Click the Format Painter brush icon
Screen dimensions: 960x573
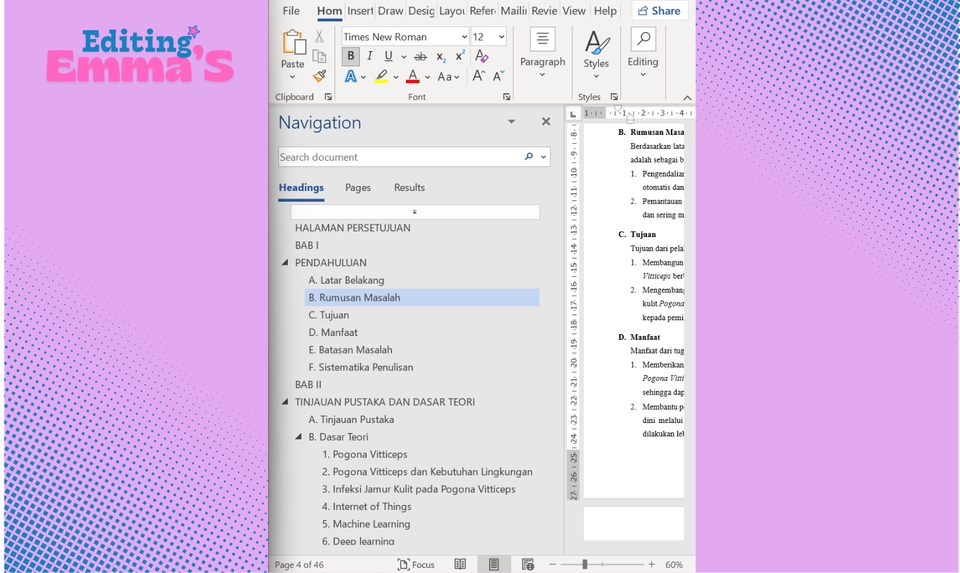tap(319, 76)
